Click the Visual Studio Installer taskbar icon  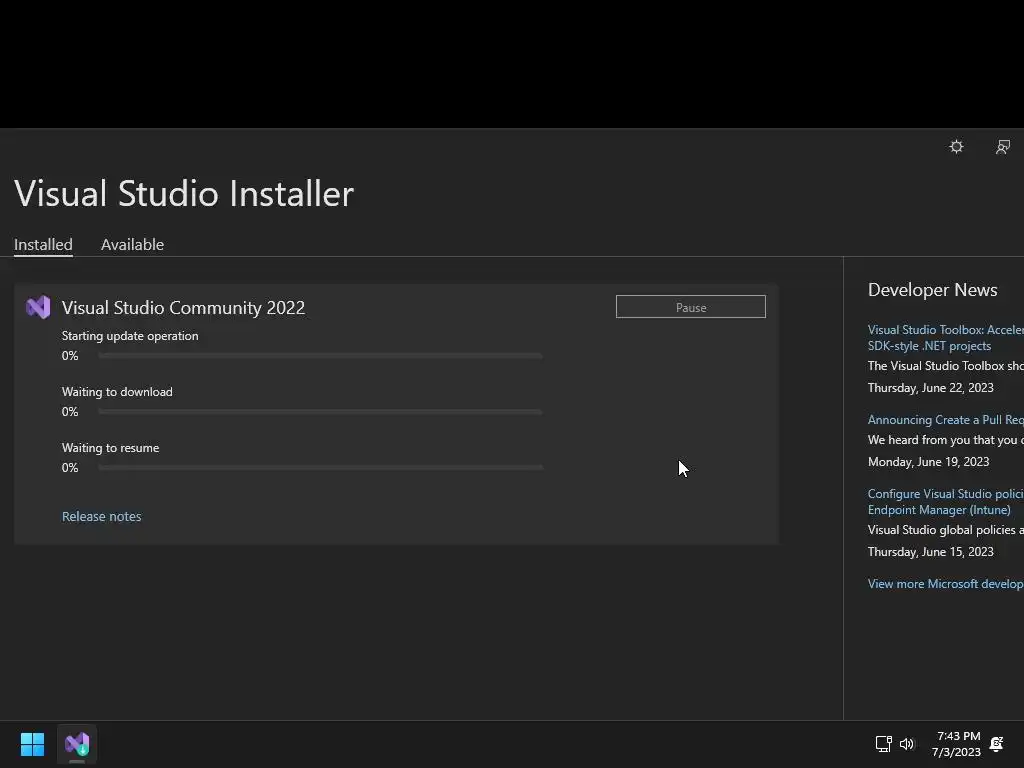pyautogui.click(x=77, y=744)
